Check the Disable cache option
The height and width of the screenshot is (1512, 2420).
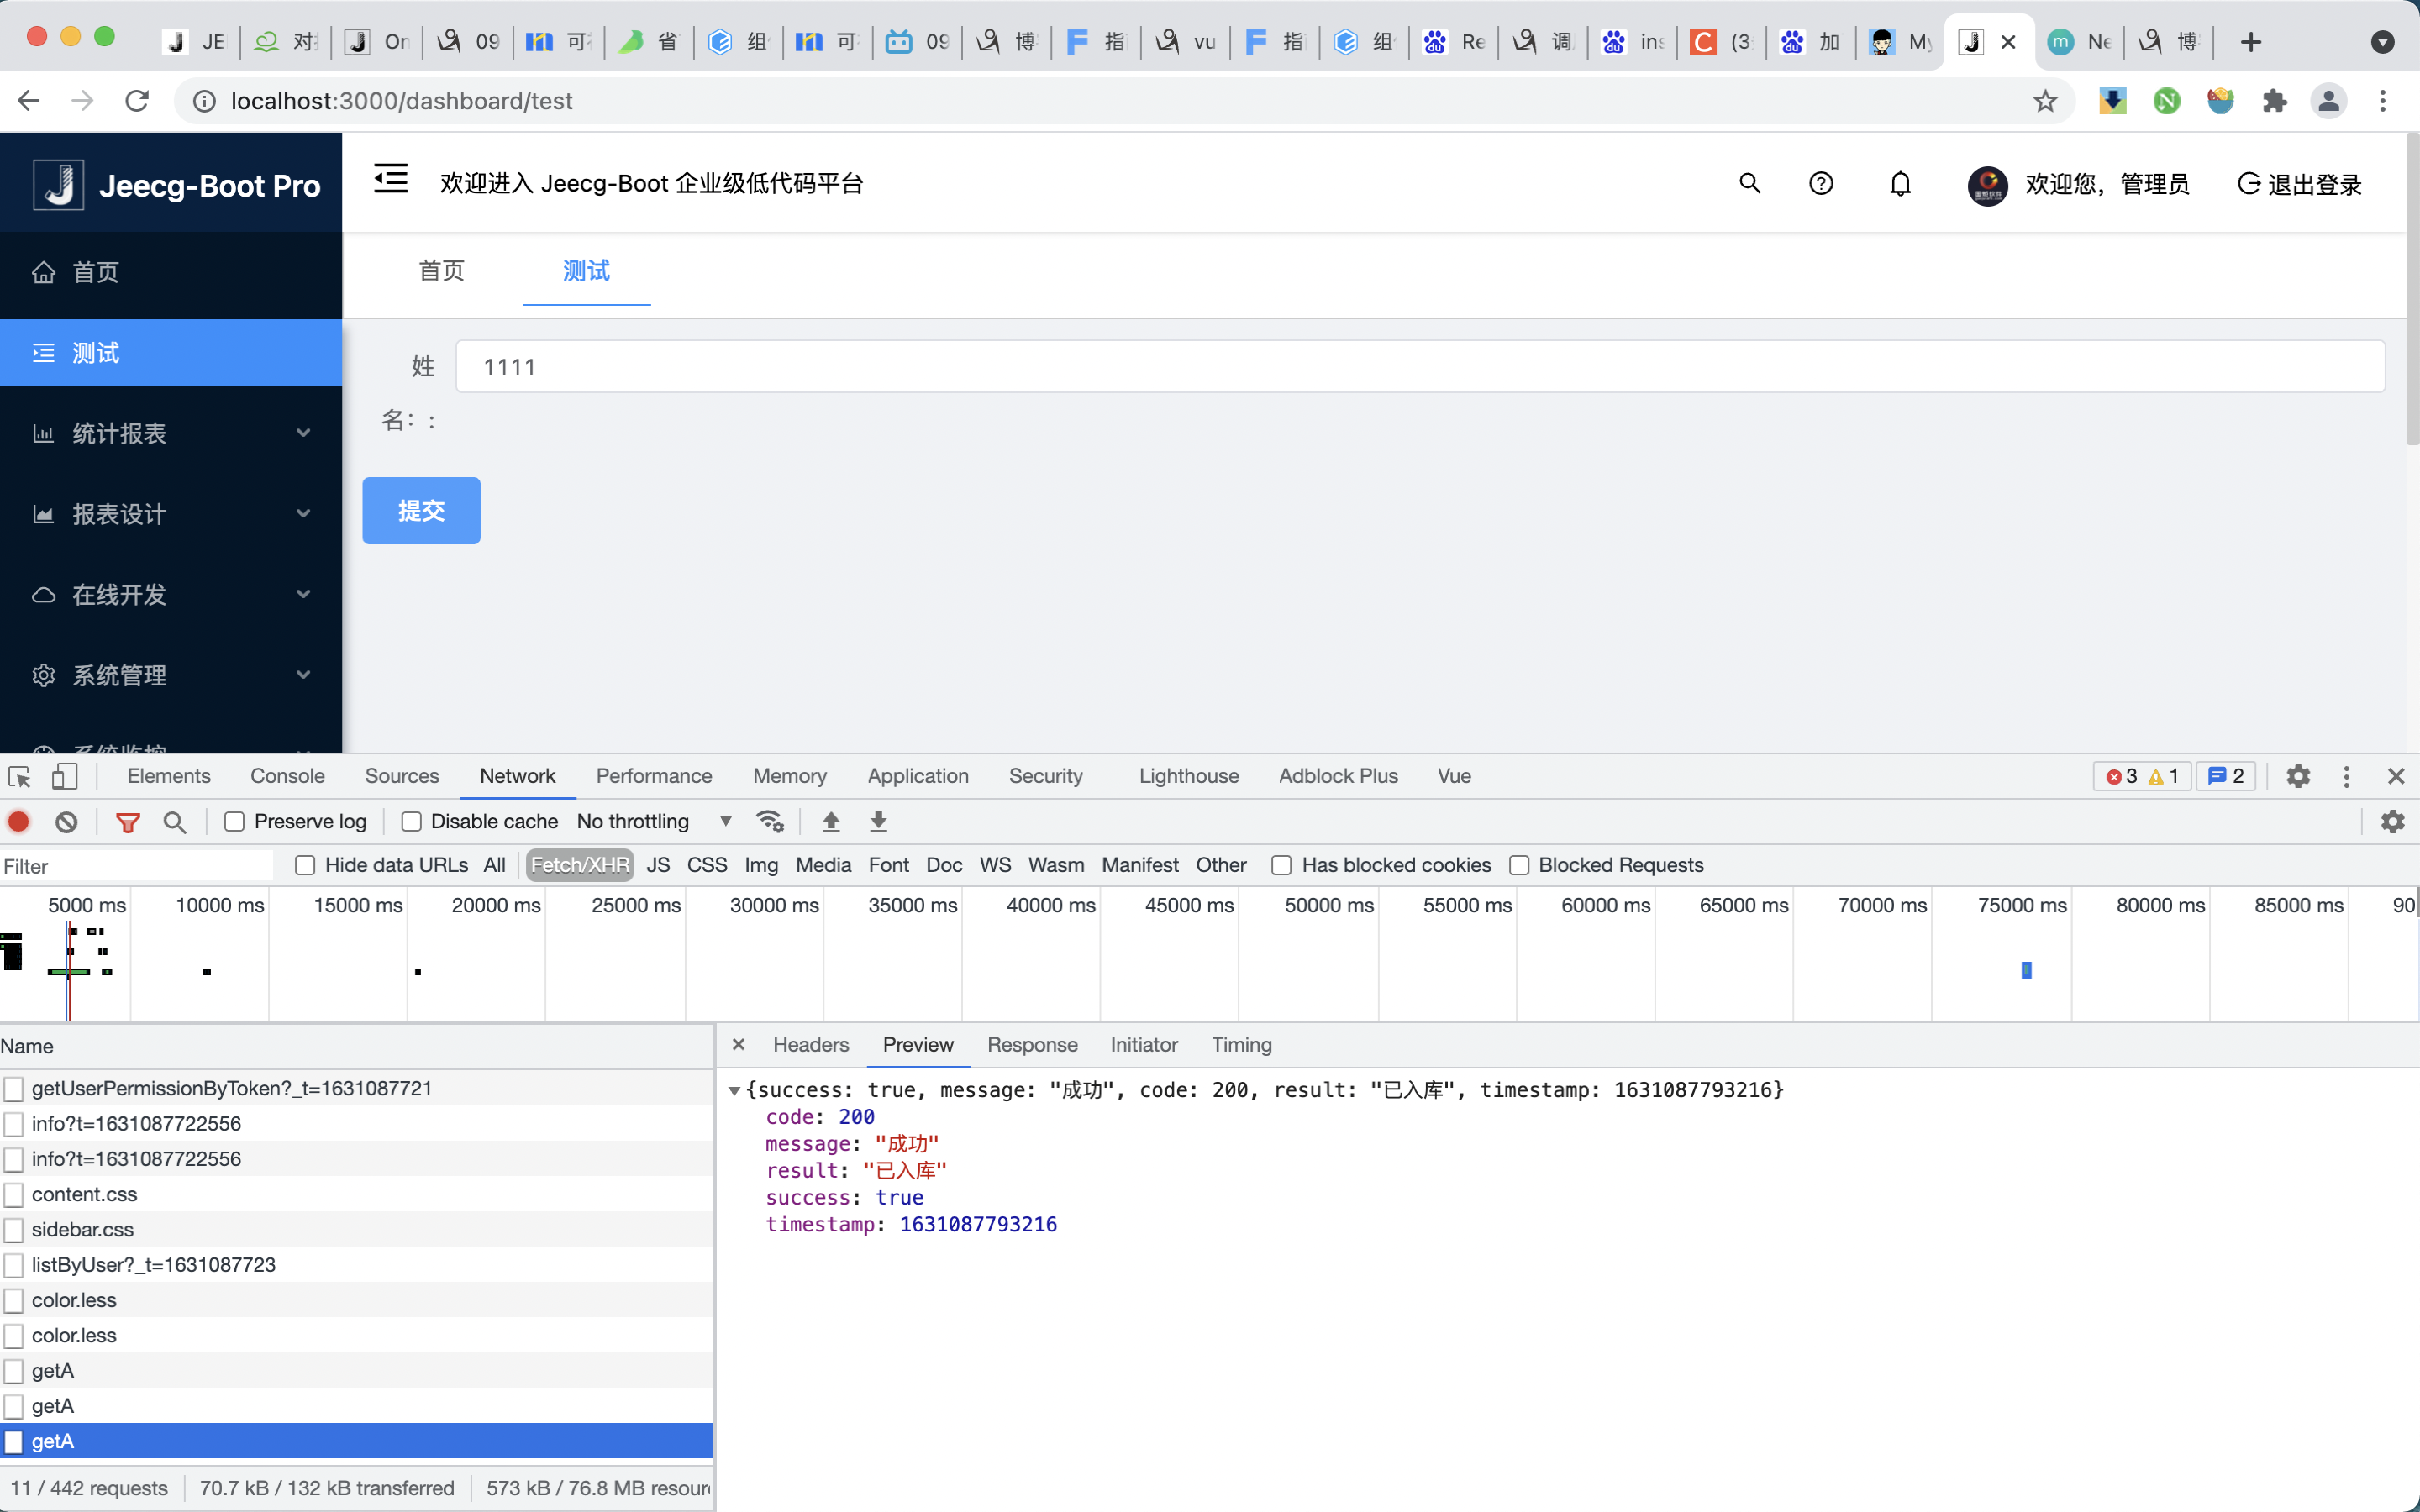coord(411,821)
